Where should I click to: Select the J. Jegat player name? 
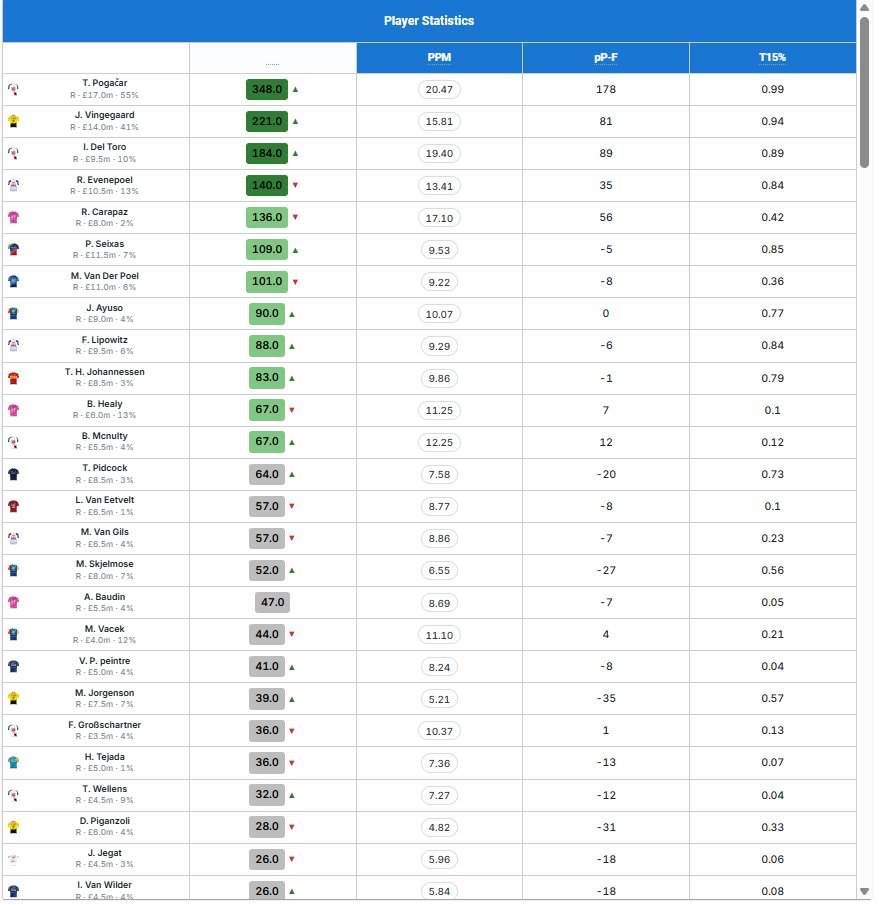coord(104,853)
